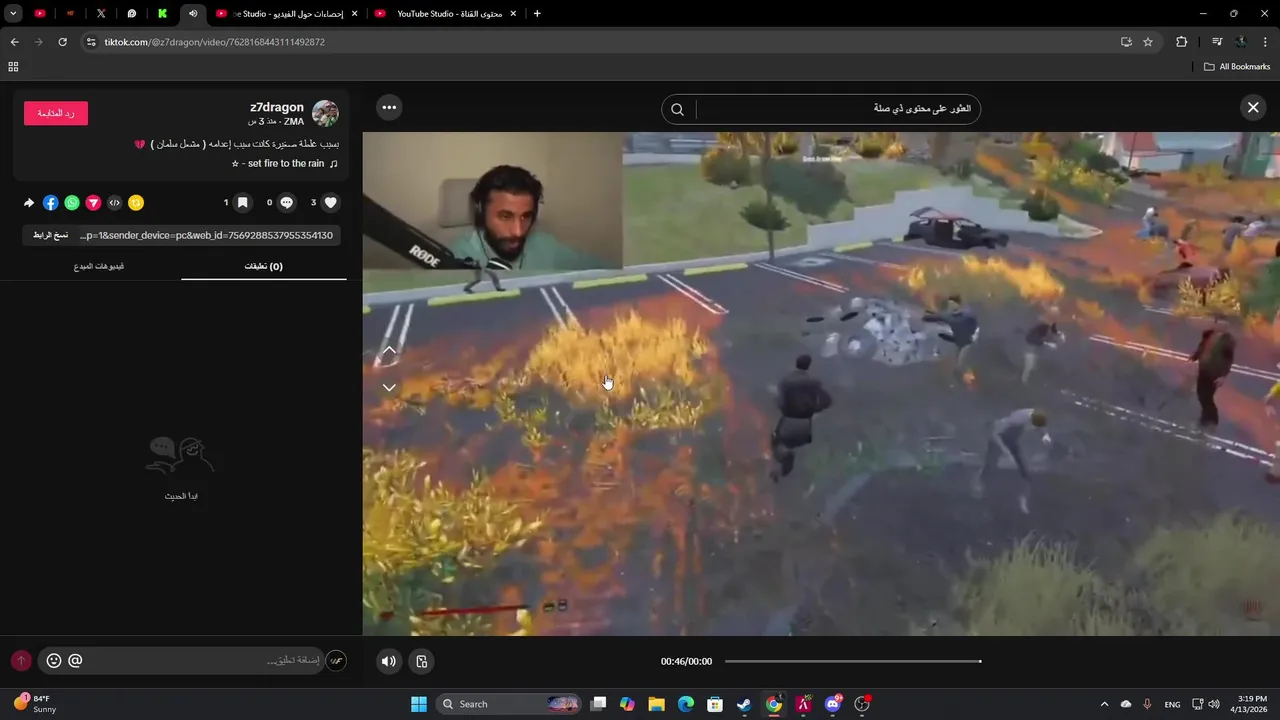Open the emoji picker in comment box
1280x720 pixels.
[54, 661]
